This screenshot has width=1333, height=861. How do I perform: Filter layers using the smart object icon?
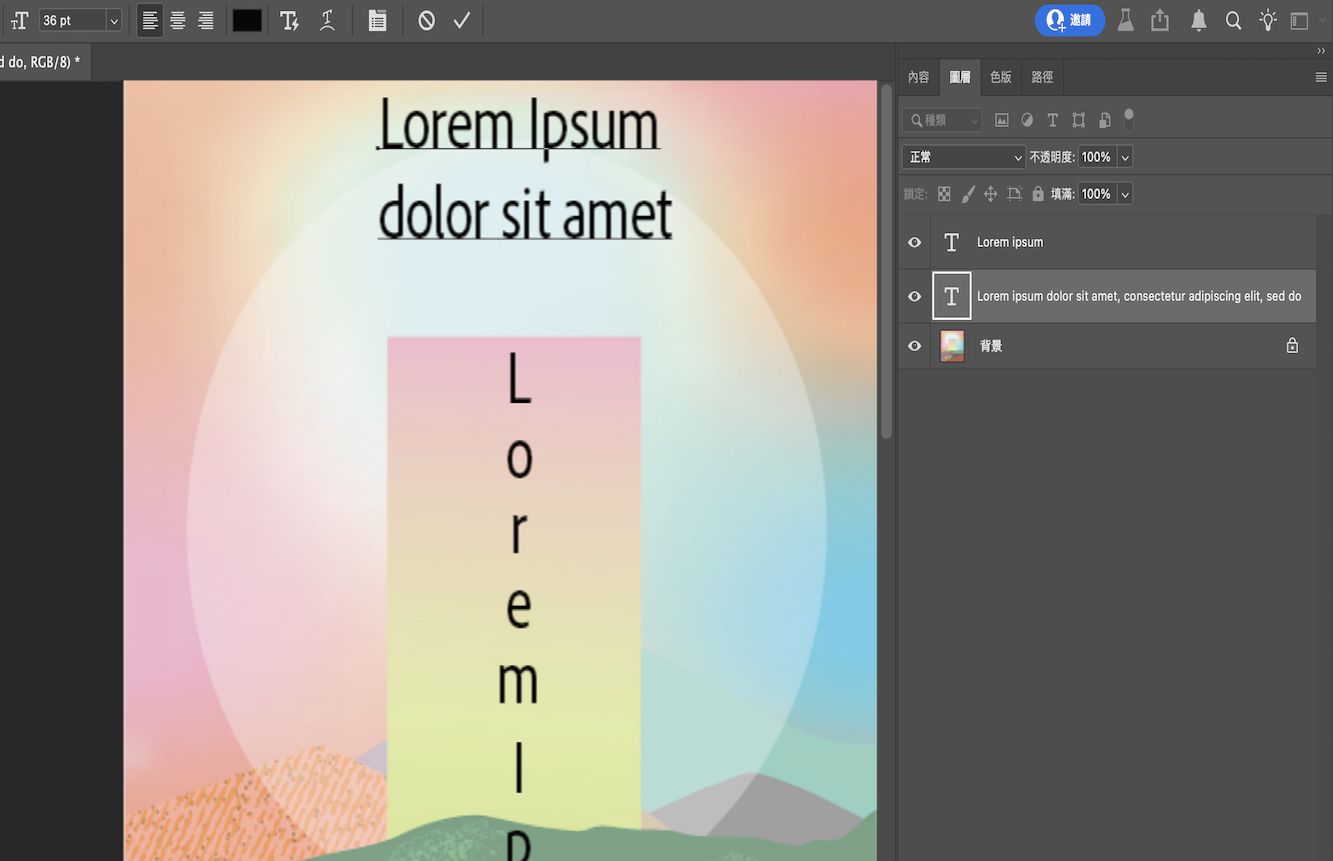[1104, 119]
